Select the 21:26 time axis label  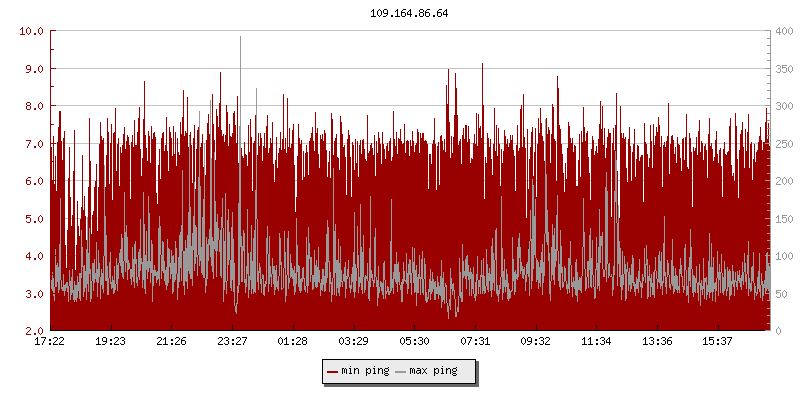point(172,341)
